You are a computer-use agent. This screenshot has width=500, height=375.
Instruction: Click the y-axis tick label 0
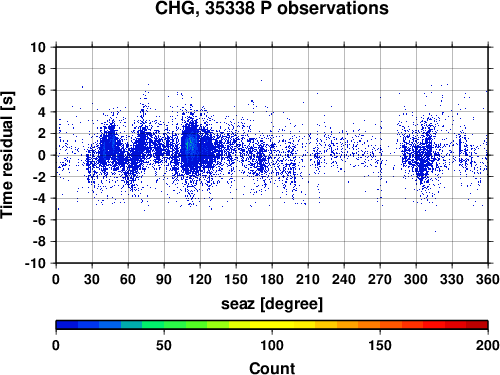42,155
